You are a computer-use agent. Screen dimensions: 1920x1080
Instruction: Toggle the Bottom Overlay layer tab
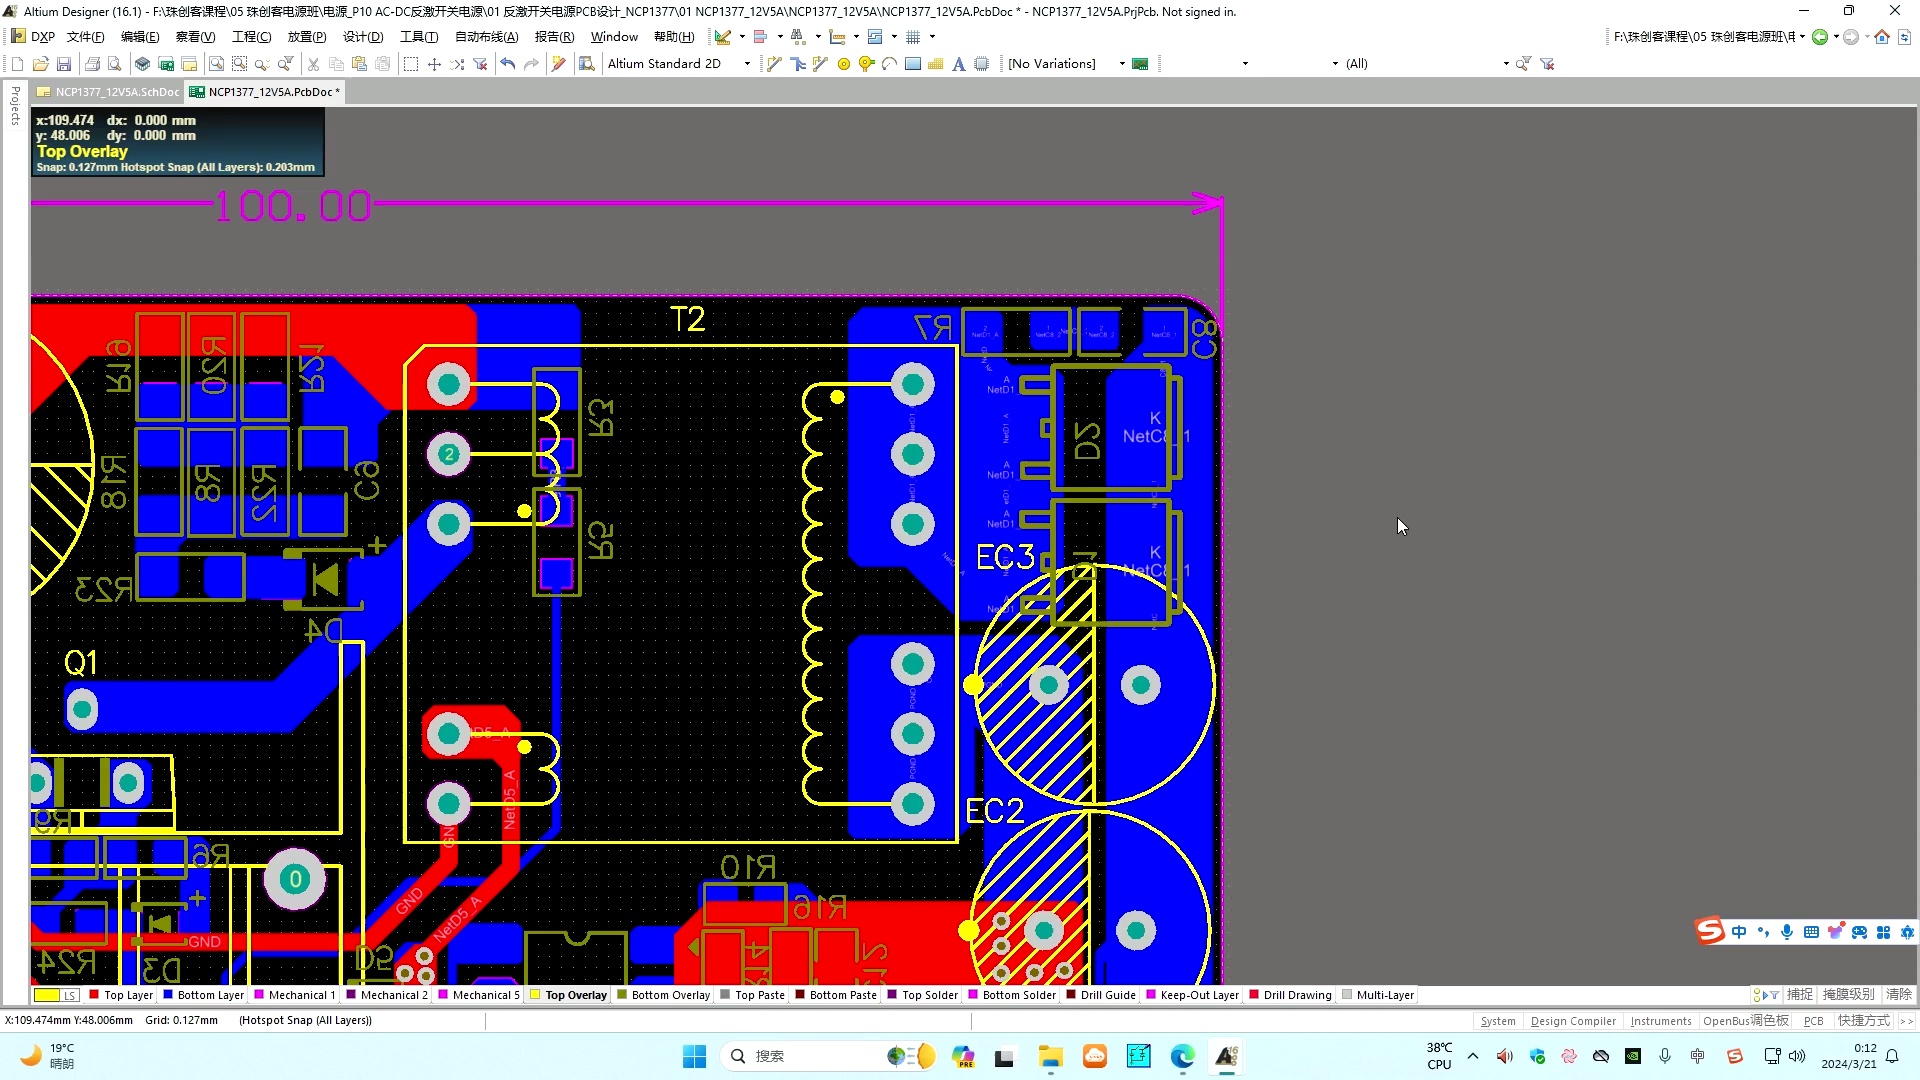click(670, 995)
